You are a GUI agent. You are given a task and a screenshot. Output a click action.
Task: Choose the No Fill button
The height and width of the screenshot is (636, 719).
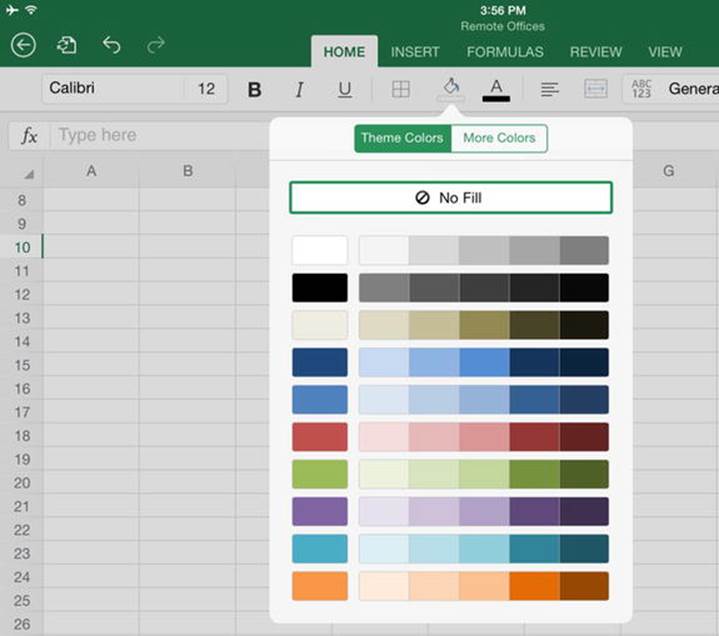coord(451,198)
